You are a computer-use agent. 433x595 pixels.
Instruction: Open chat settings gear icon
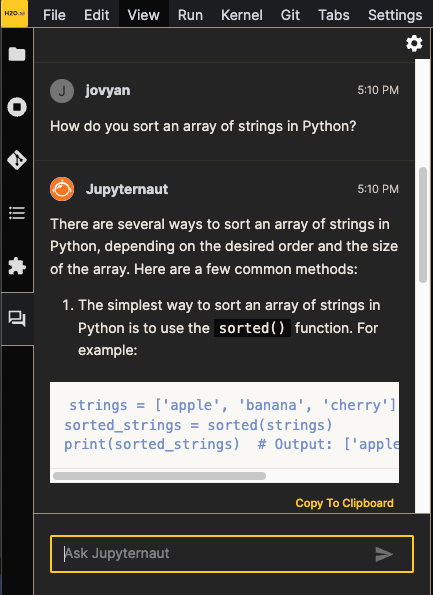[414, 44]
